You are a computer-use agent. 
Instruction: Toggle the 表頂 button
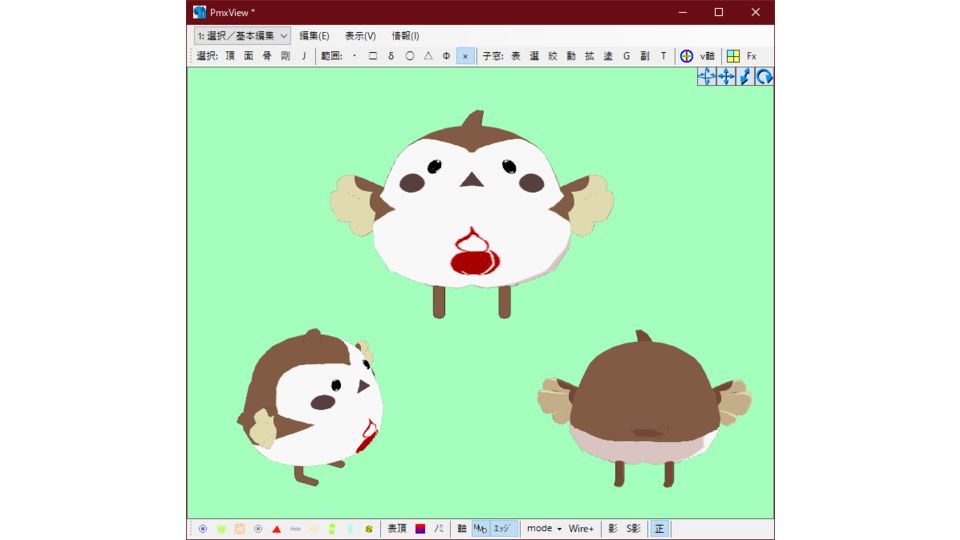coord(397,528)
